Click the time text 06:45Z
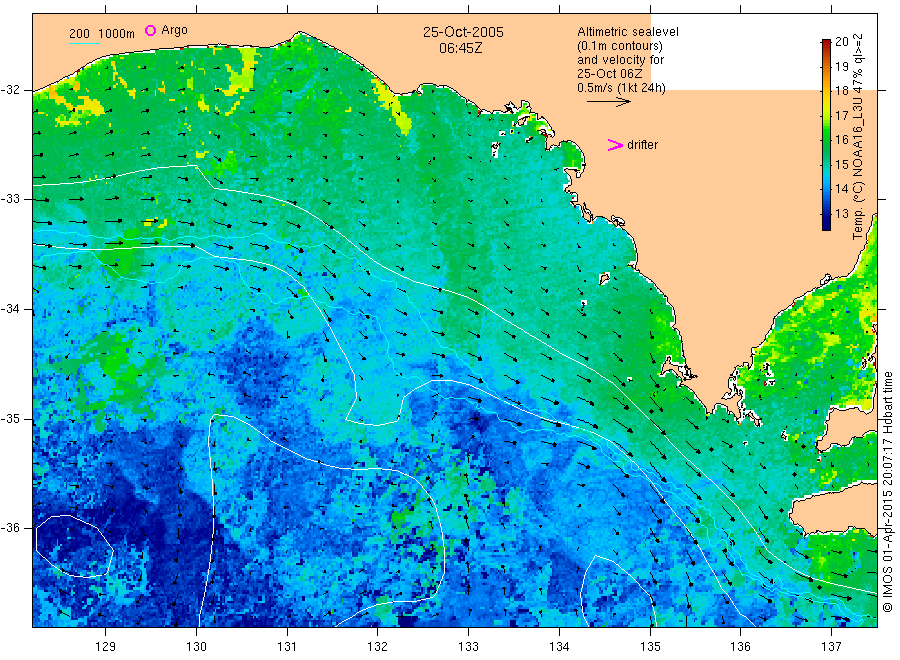This screenshot has width=900, height=660. [x=461, y=48]
